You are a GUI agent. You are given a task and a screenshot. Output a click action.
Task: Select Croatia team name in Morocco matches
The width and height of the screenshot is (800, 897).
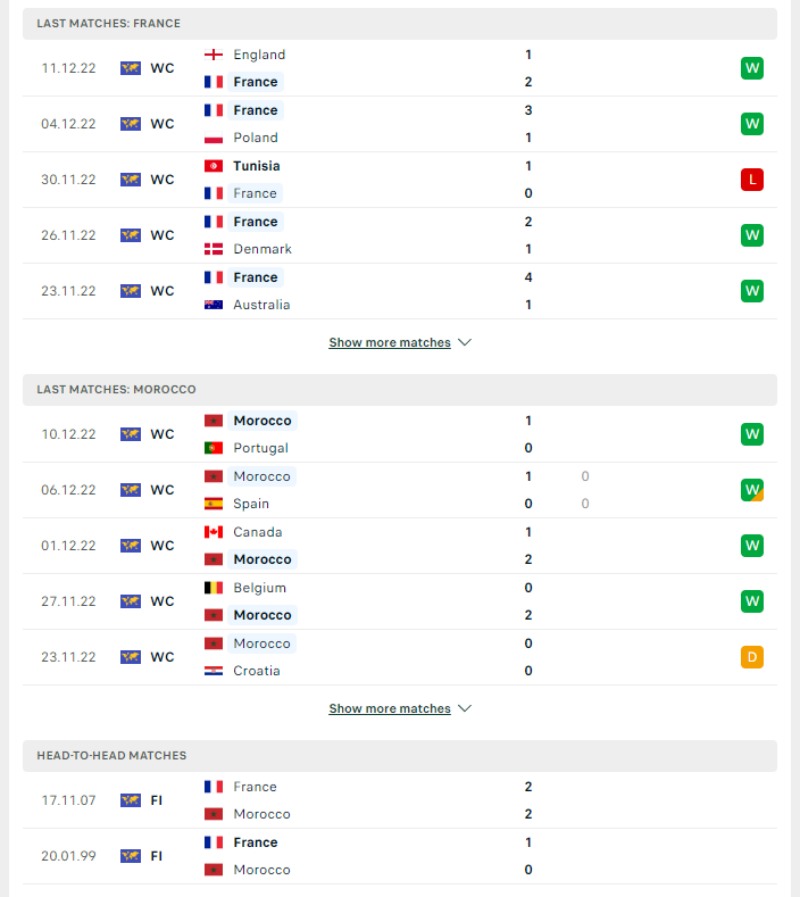coord(256,670)
